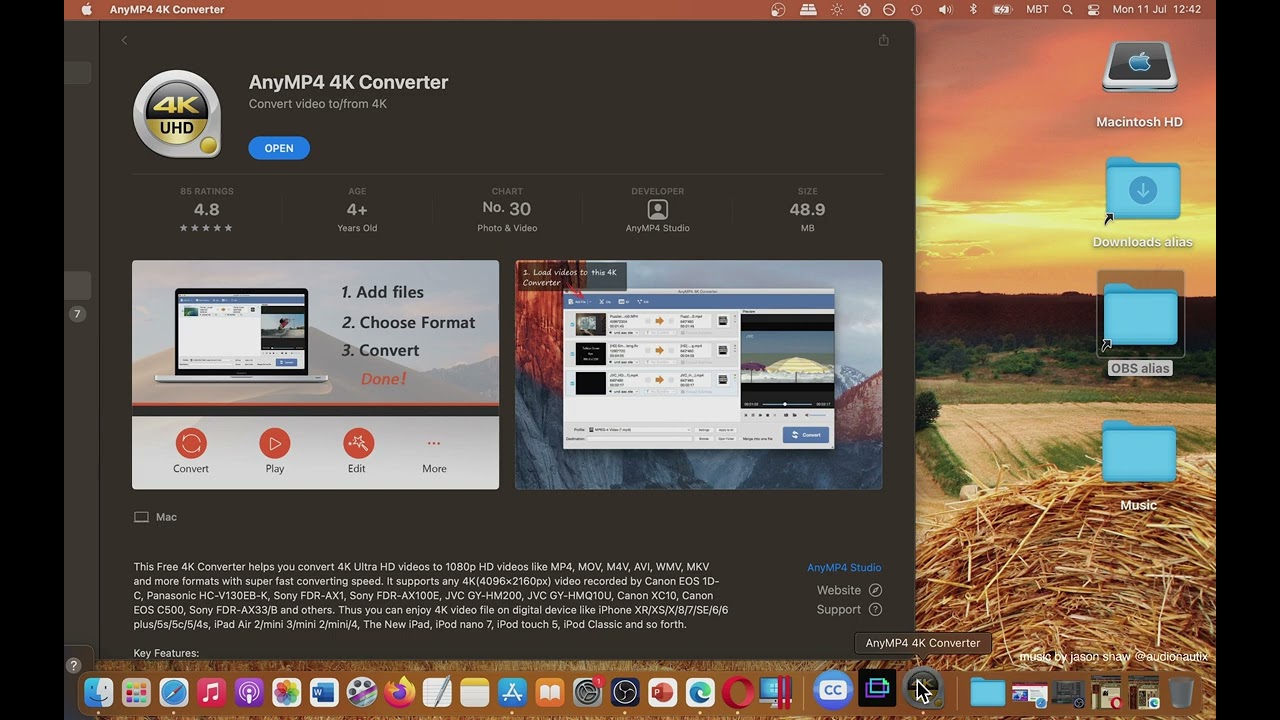Open Control Center in the menu bar
The image size is (1280, 720).
pos(1093,9)
